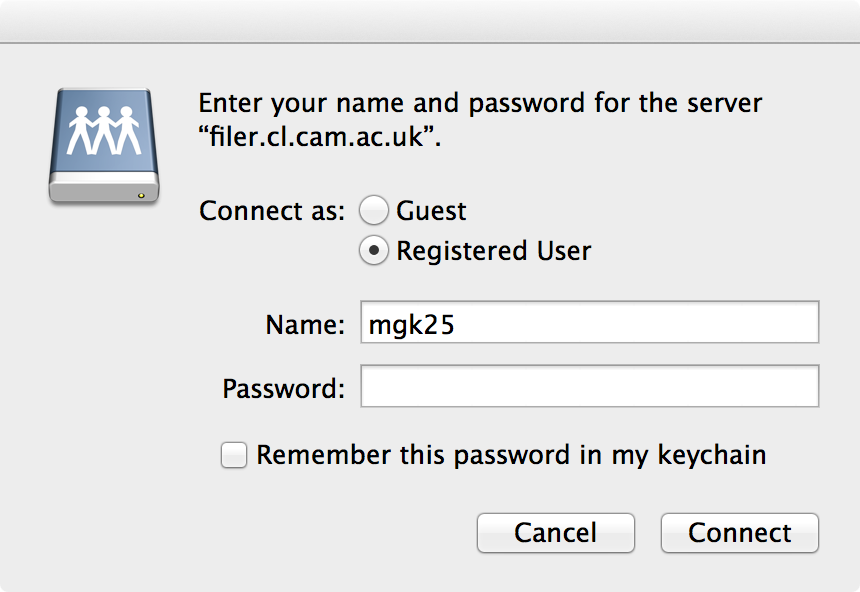The width and height of the screenshot is (860, 592).
Task: Select the Guest radio button
Action: point(374,211)
